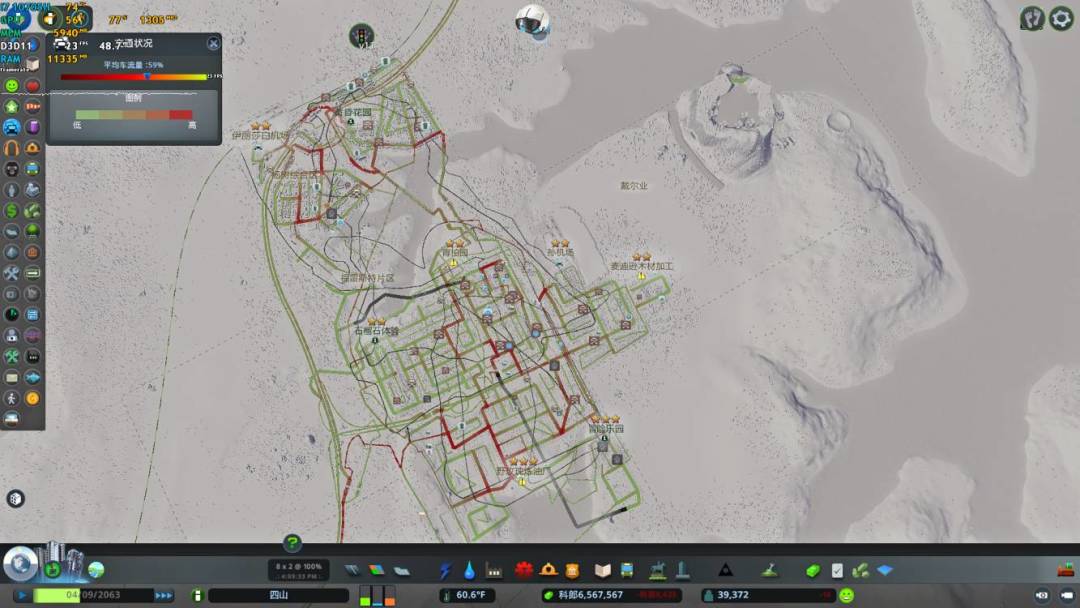The height and width of the screenshot is (608, 1080).
Task: Click the 冒险乐园 three-star park label
Action: (606, 429)
